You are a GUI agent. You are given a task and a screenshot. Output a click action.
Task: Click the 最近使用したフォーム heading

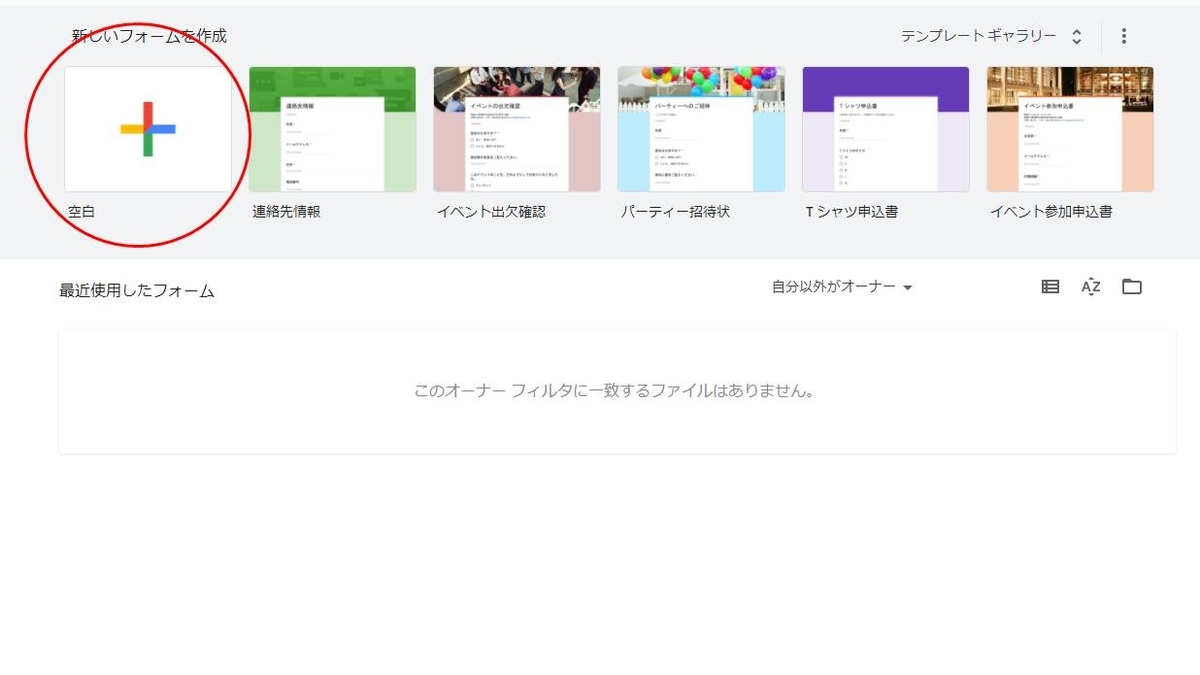(x=137, y=291)
